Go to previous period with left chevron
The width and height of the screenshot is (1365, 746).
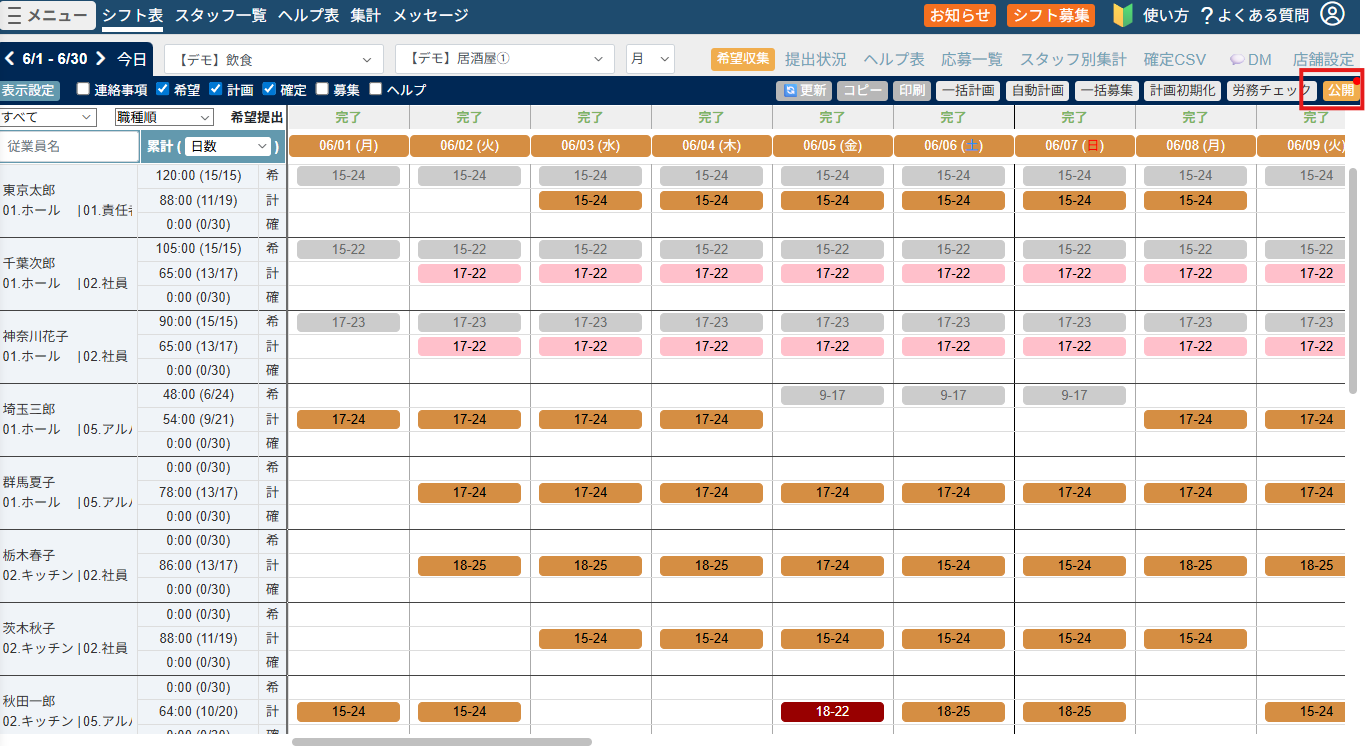(9, 59)
